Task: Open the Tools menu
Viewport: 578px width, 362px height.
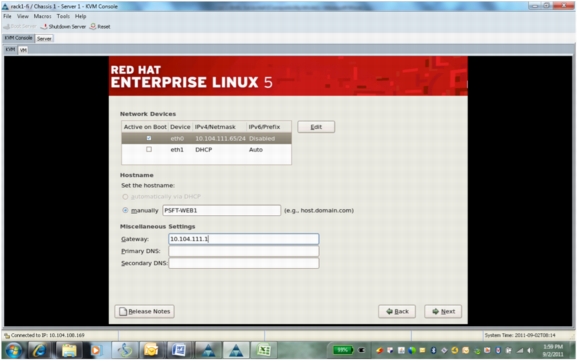Action: click(63, 16)
